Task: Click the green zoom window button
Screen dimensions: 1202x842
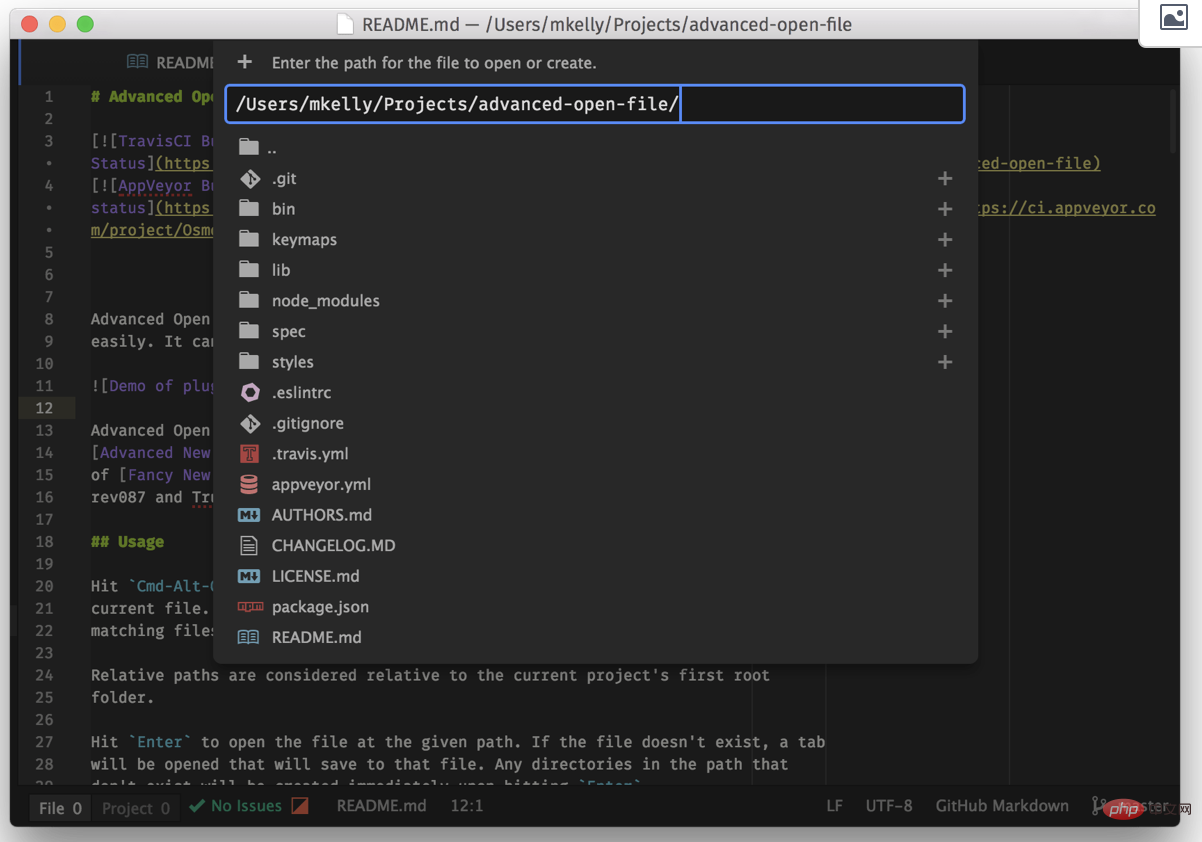Action: coord(85,23)
